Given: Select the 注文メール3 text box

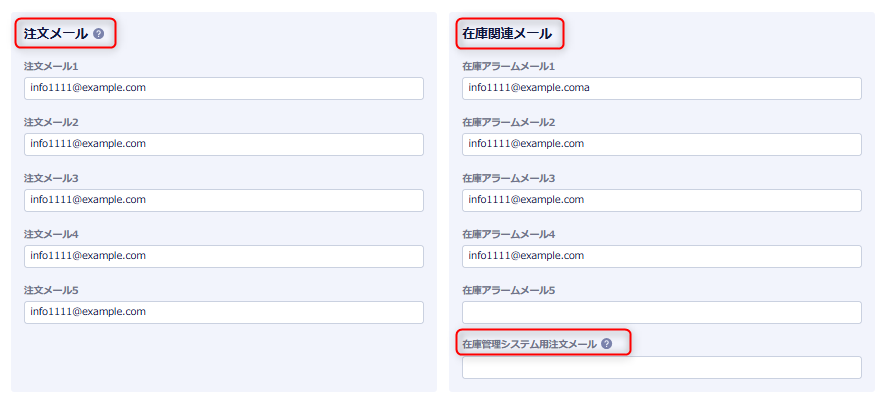Looking at the screenshot, I should (224, 200).
